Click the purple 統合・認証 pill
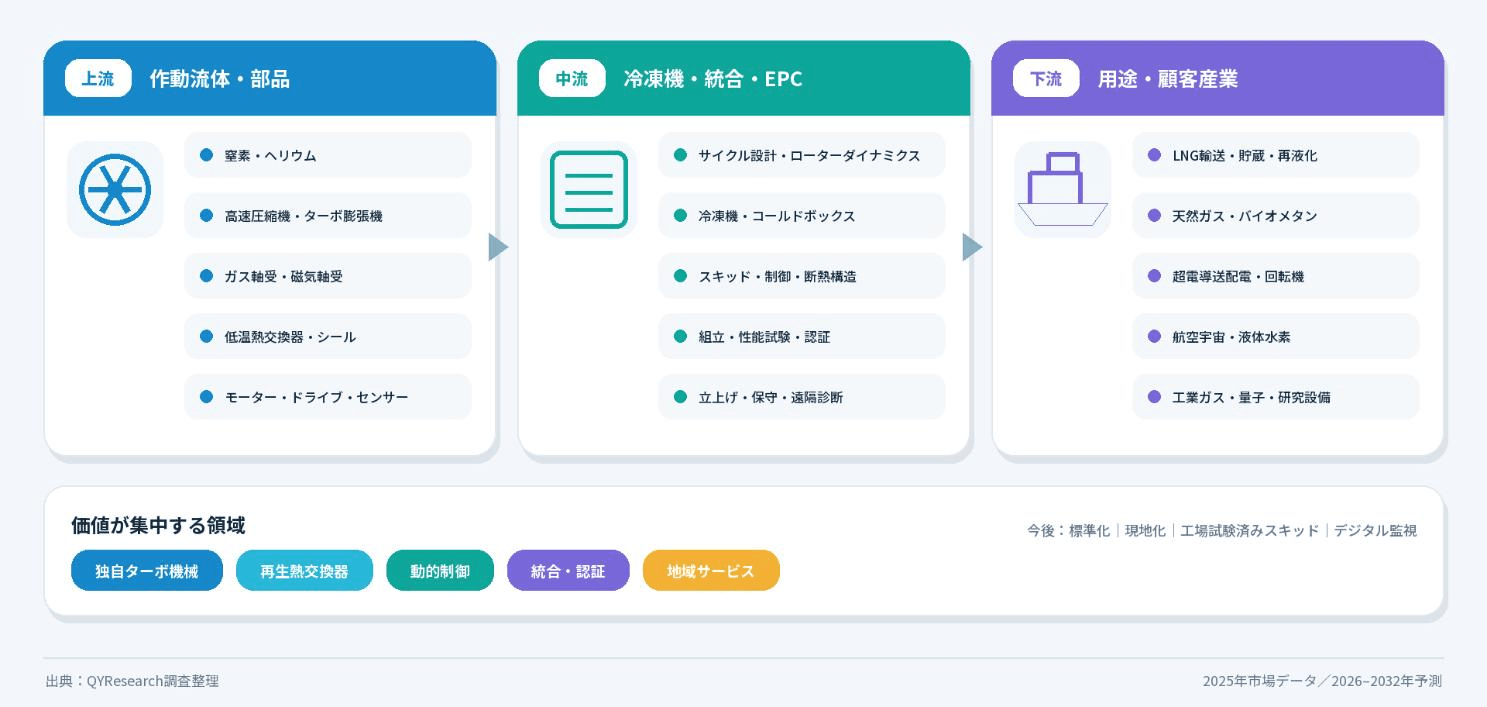Image resolution: width=1487 pixels, height=707 pixels. [568, 571]
